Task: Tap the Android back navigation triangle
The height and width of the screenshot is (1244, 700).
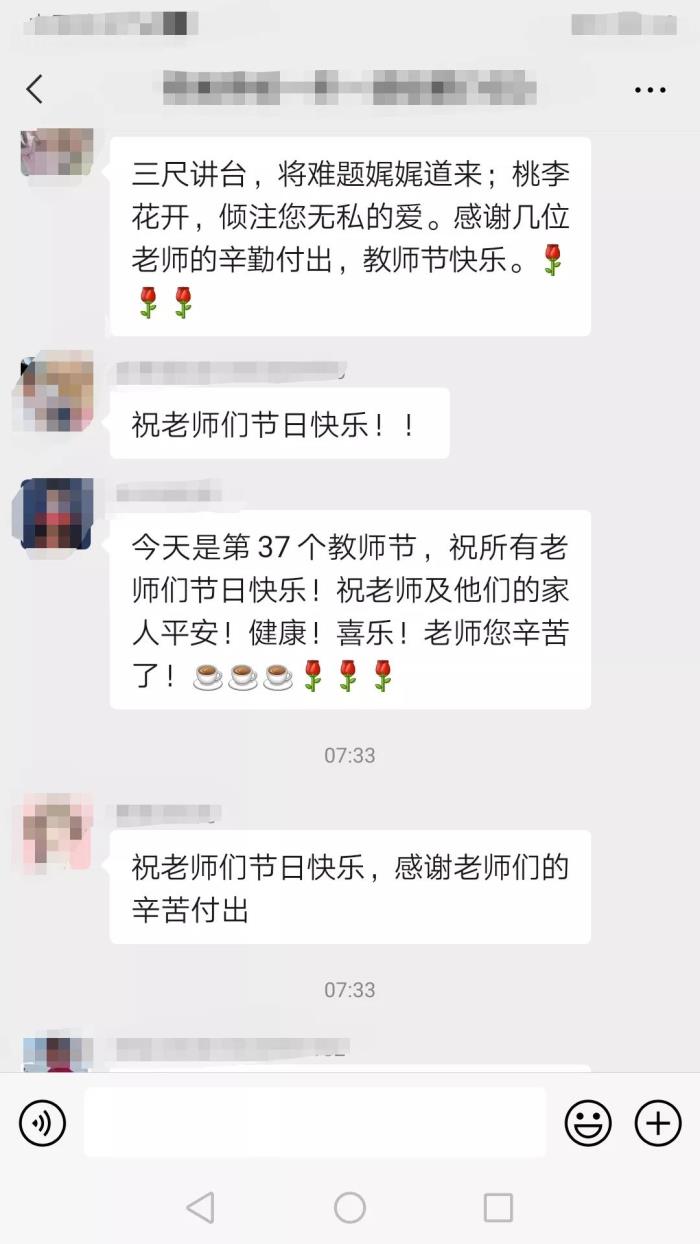Action: coord(201,1207)
